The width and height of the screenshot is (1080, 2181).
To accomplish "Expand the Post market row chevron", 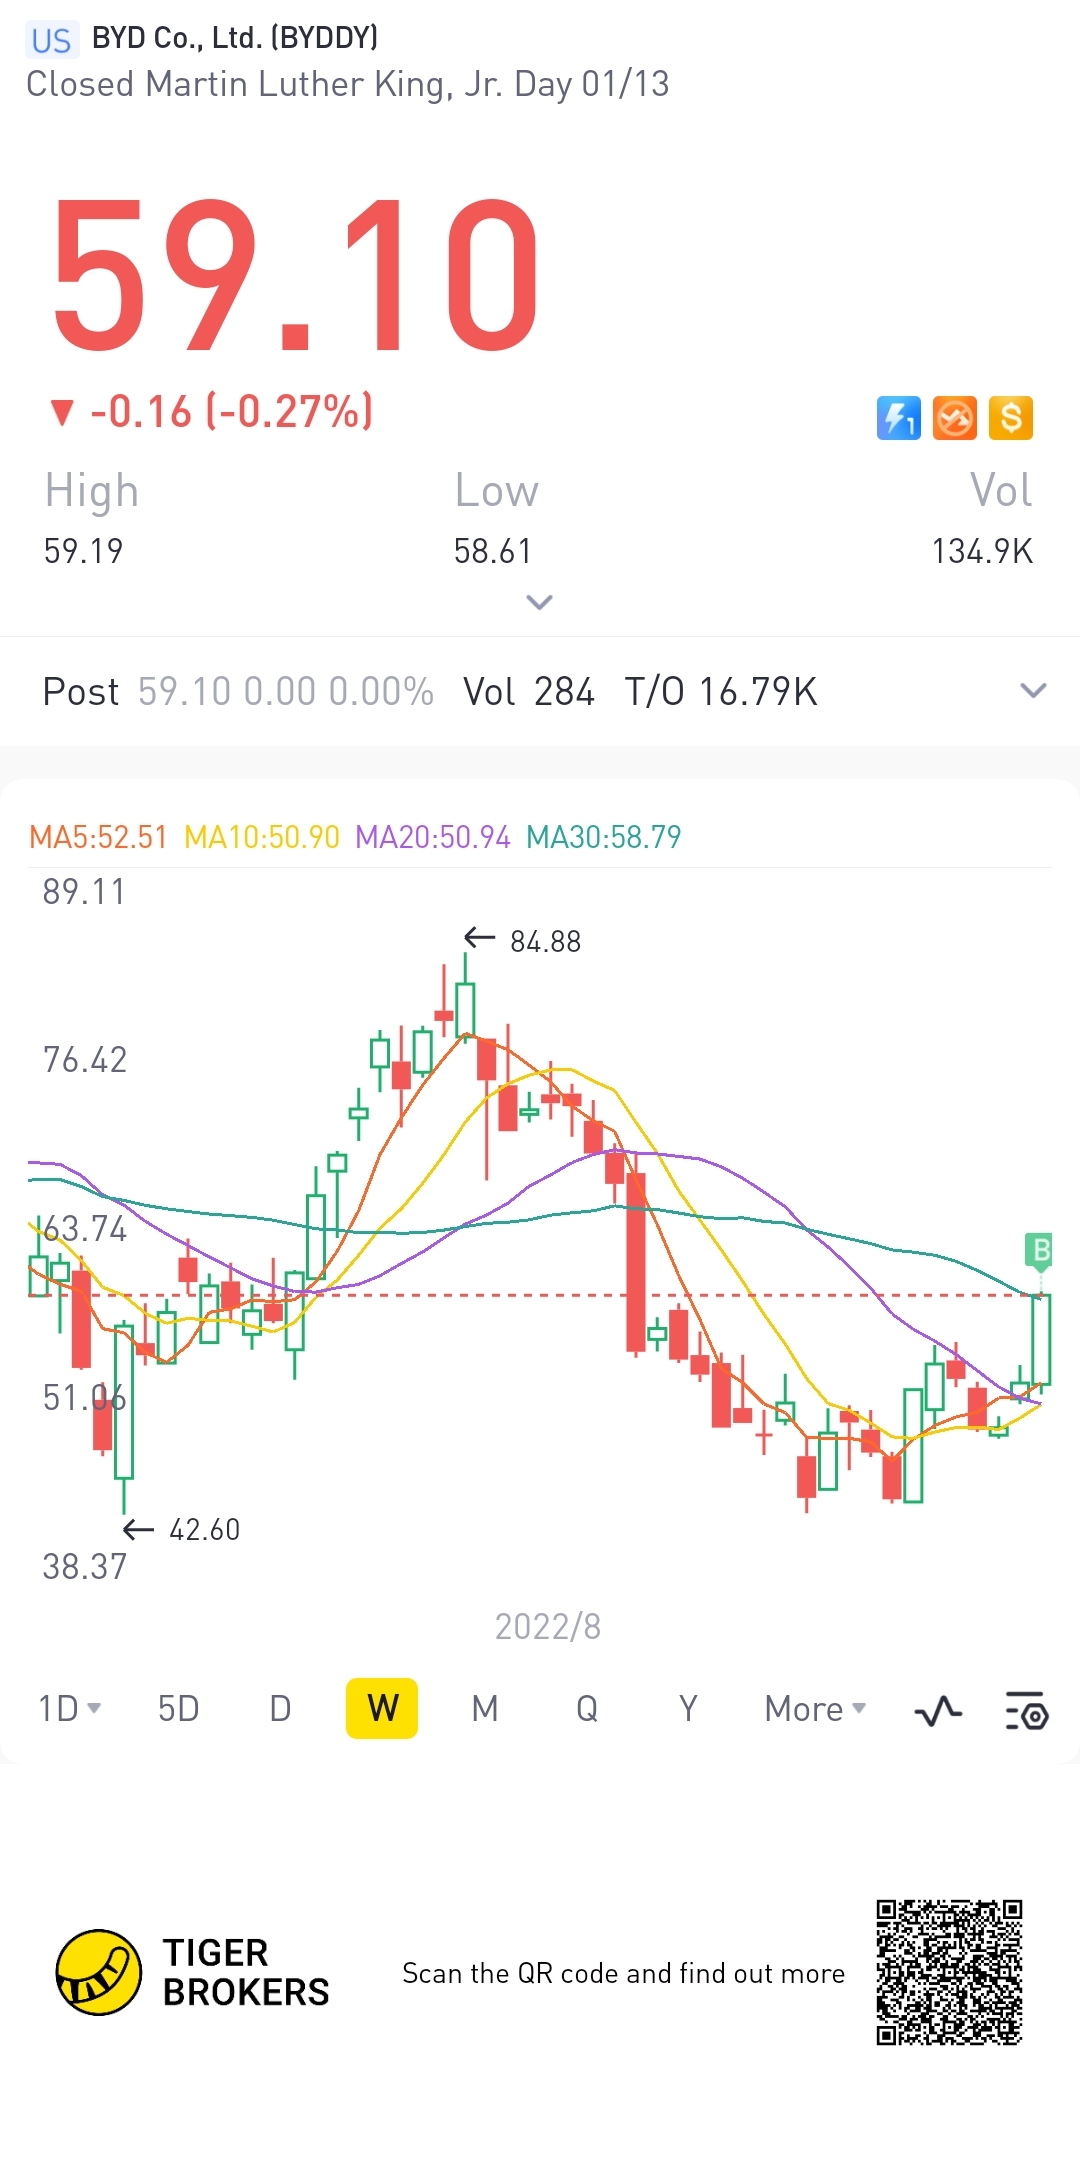I will coord(1033,690).
